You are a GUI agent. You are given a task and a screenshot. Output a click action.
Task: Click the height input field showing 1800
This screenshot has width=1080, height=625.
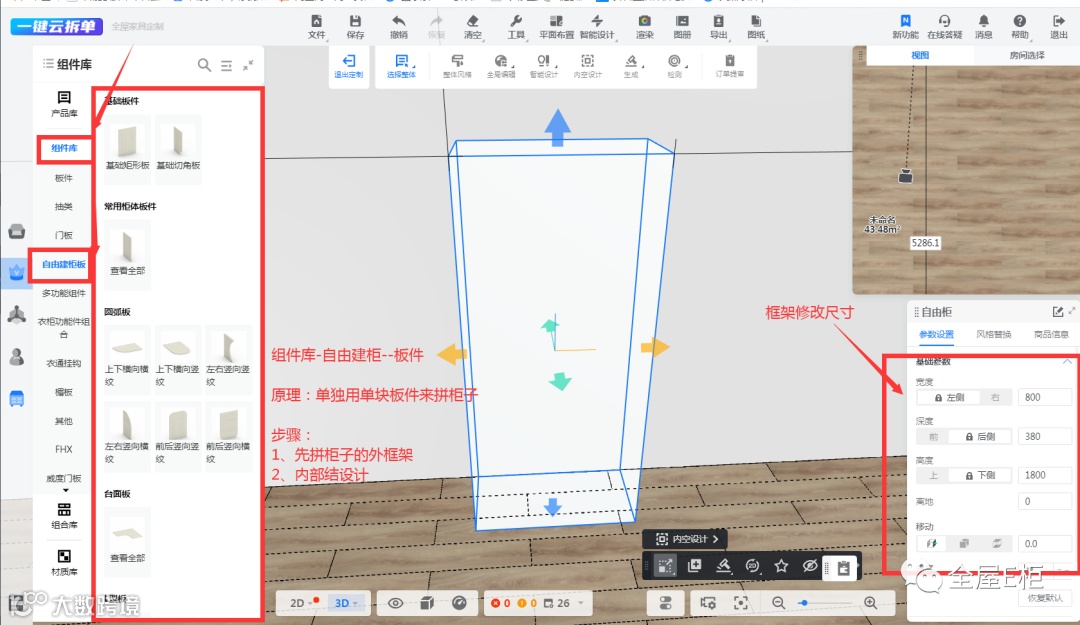1044,475
